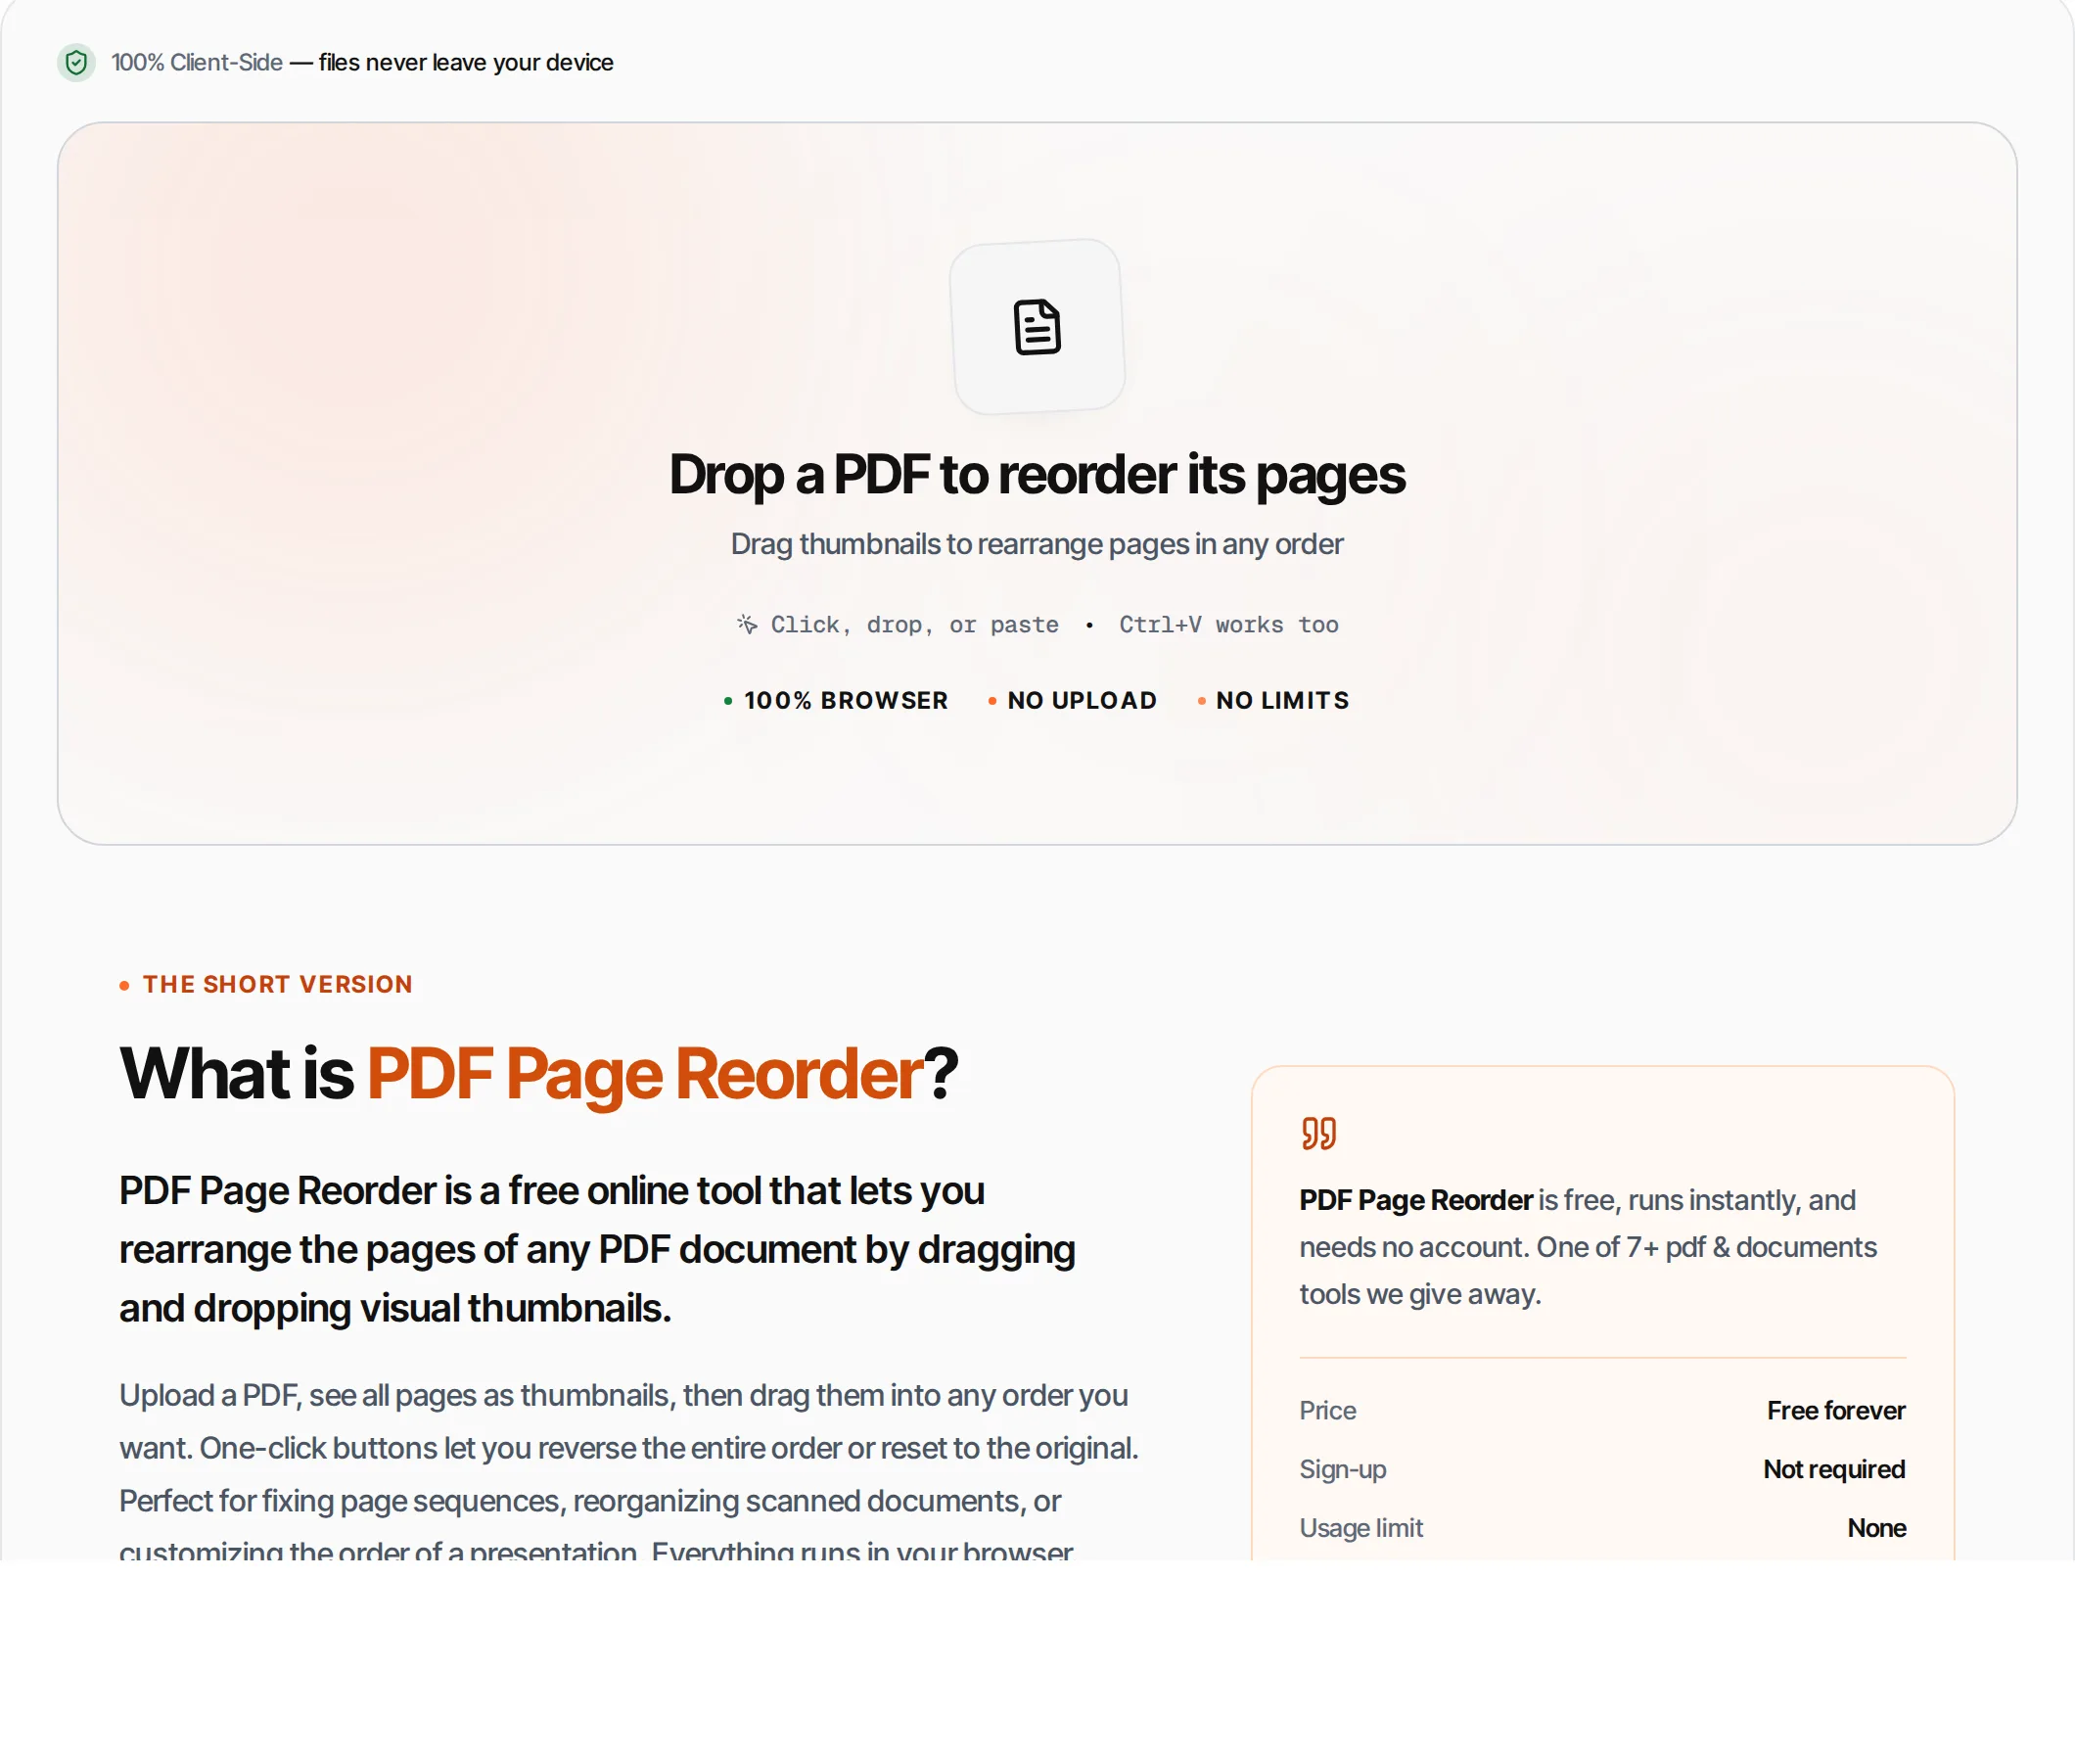Viewport: 2075px width, 1764px height.
Task: Click the bold intro paragraph 'PDF Page Reorder is a free online tool'
Action: 597,1249
